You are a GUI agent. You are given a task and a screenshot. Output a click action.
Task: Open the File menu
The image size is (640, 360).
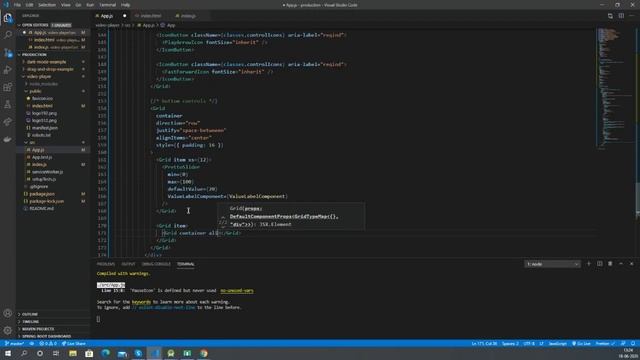[17, 5]
